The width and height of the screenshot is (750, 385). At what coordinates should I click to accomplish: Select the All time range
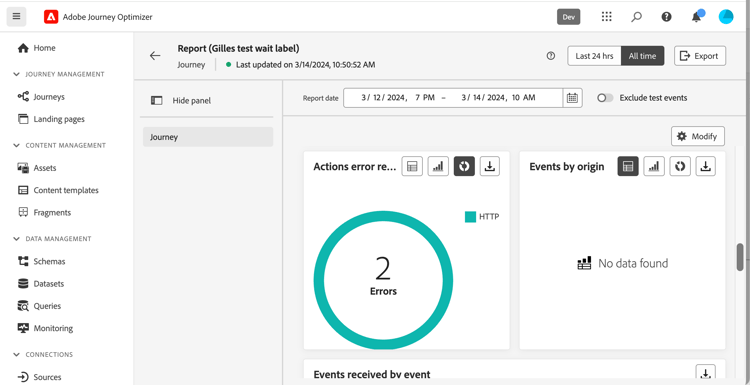[x=642, y=56]
